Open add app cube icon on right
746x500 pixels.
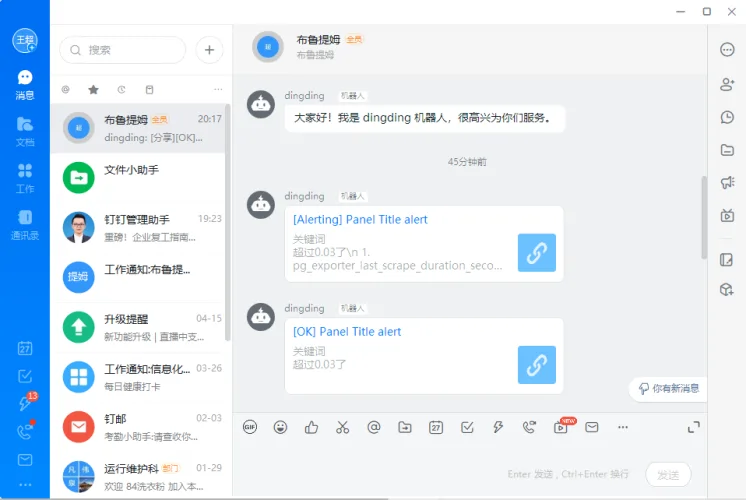click(727, 289)
